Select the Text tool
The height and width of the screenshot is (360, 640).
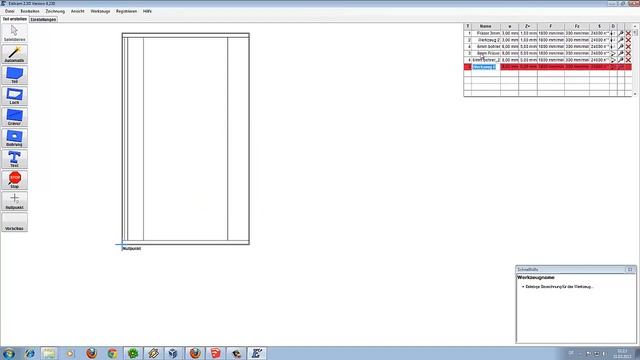coord(14,159)
